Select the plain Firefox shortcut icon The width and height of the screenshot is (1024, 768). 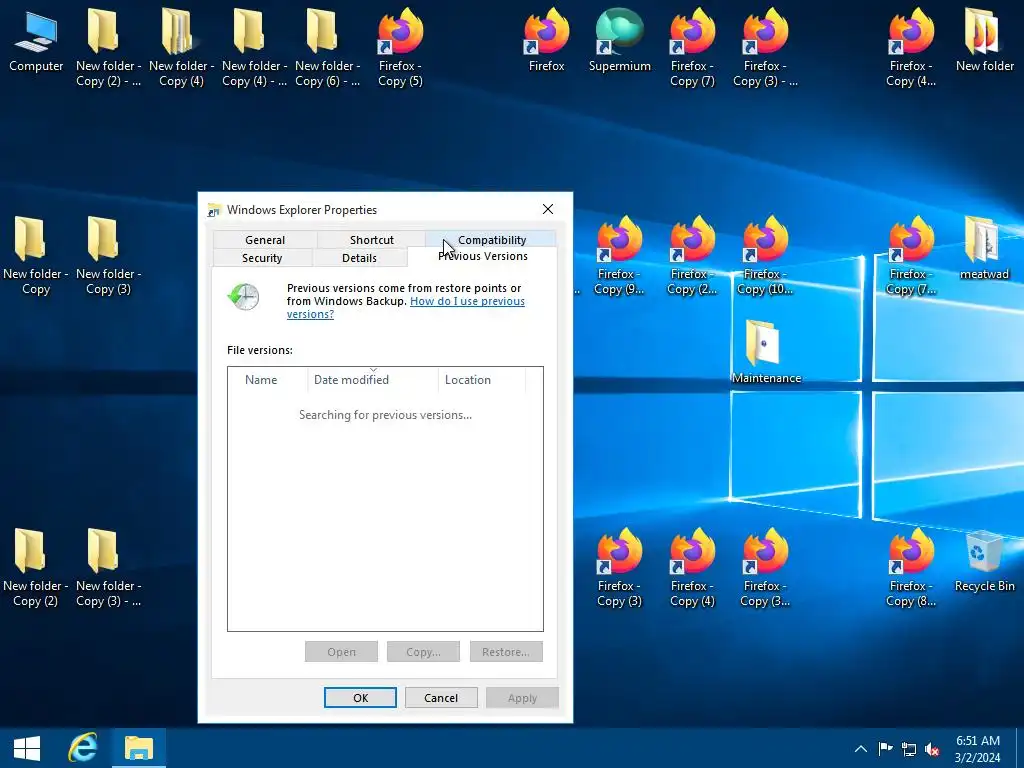tap(546, 39)
